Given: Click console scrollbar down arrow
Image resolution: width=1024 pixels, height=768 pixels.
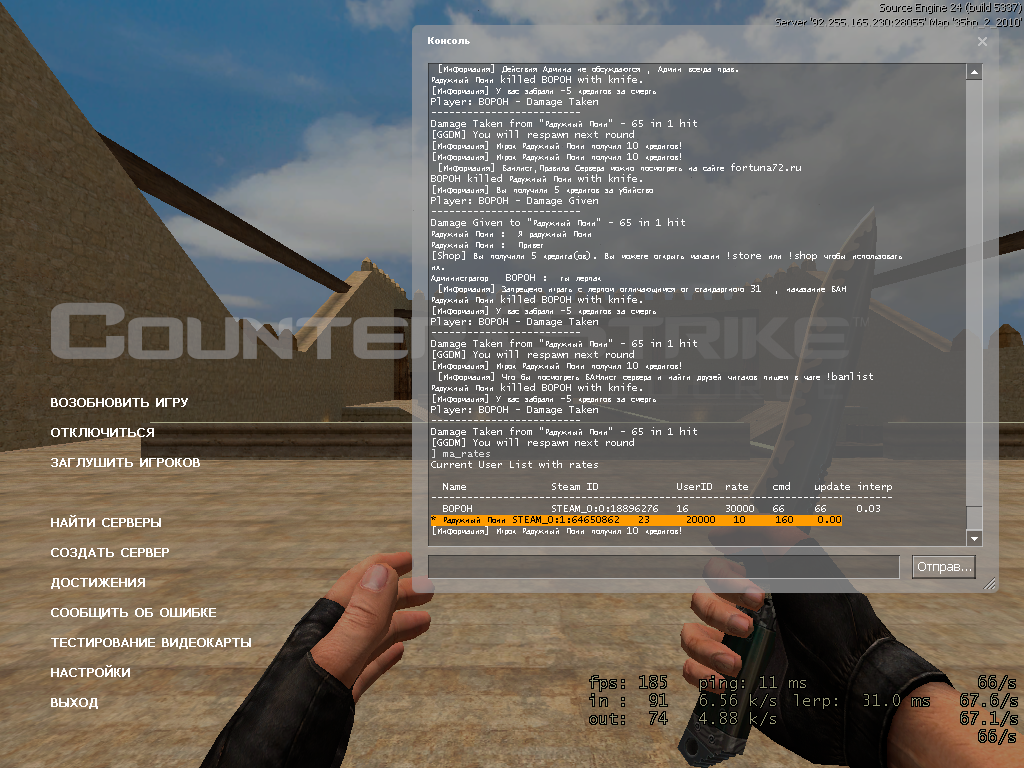Looking at the screenshot, I should (974, 539).
